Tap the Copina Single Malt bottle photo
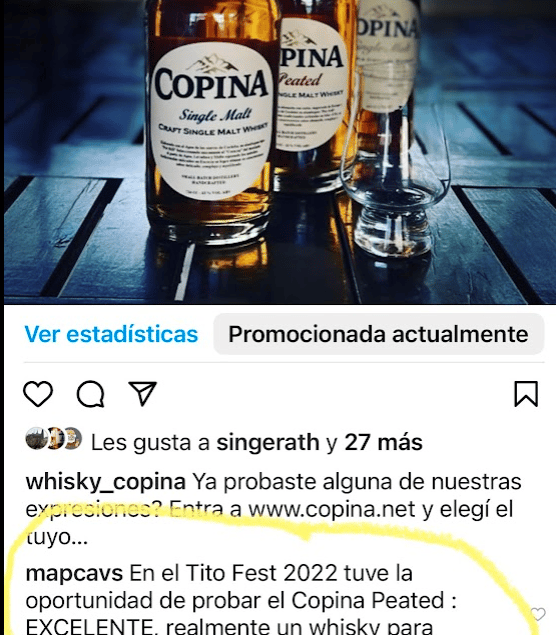This screenshot has height=635, width=556. [212, 121]
